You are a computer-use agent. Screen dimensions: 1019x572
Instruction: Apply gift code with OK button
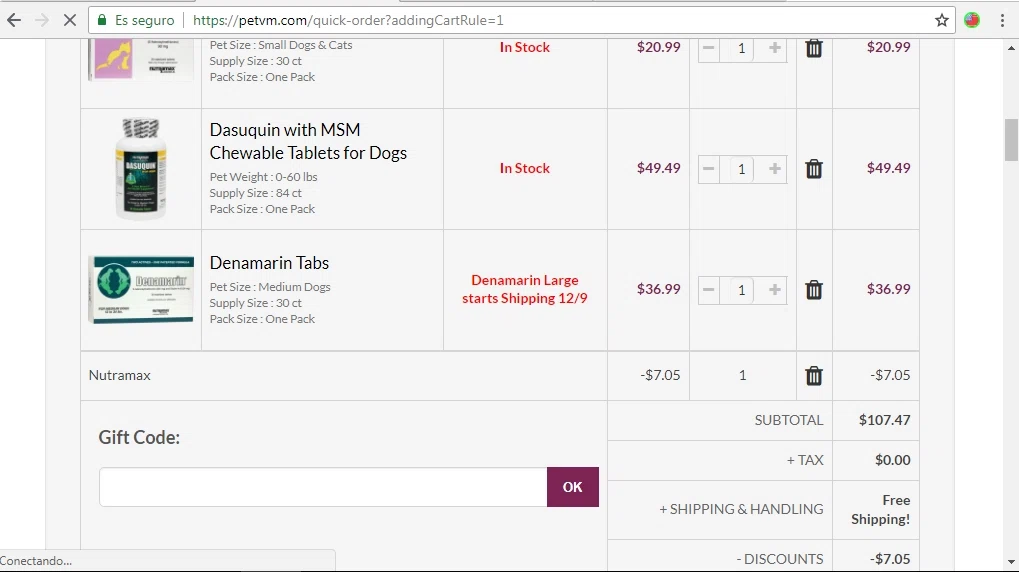coord(573,487)
